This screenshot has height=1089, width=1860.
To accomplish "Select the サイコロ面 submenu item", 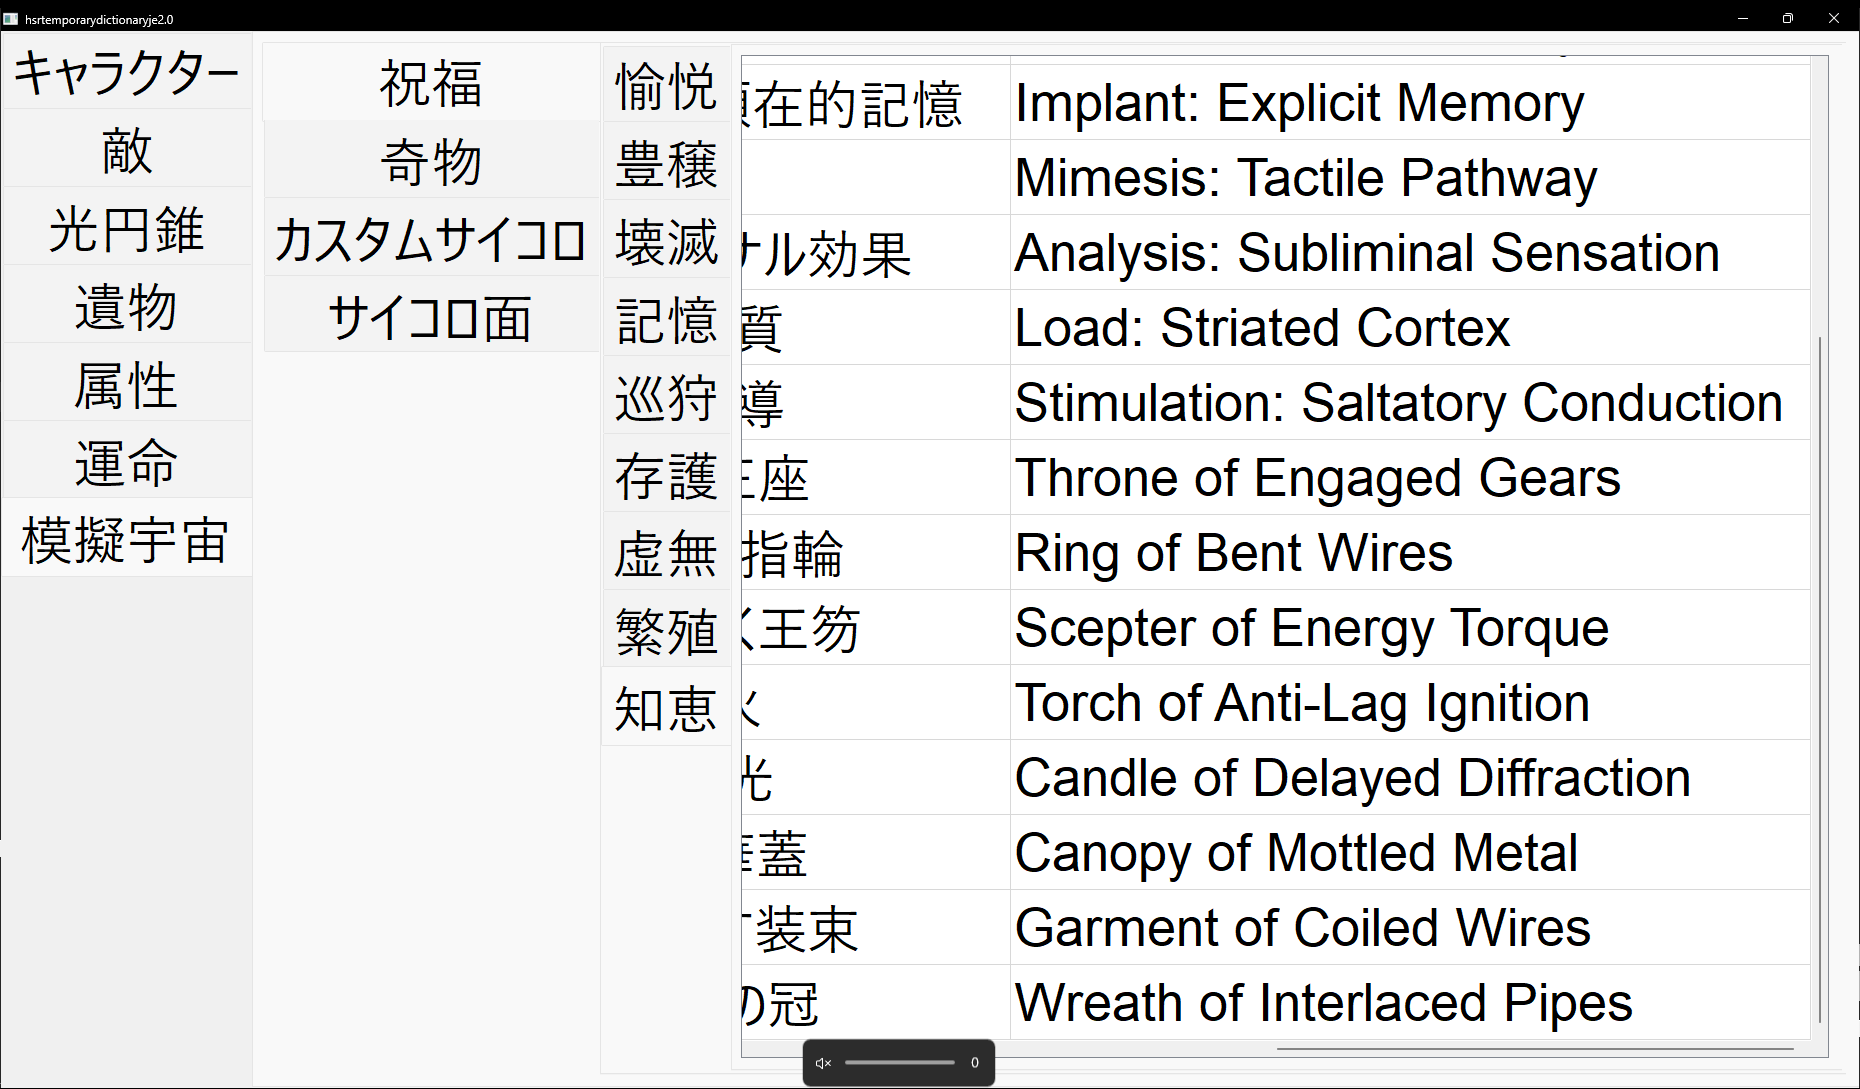I will tap(431, 319).
